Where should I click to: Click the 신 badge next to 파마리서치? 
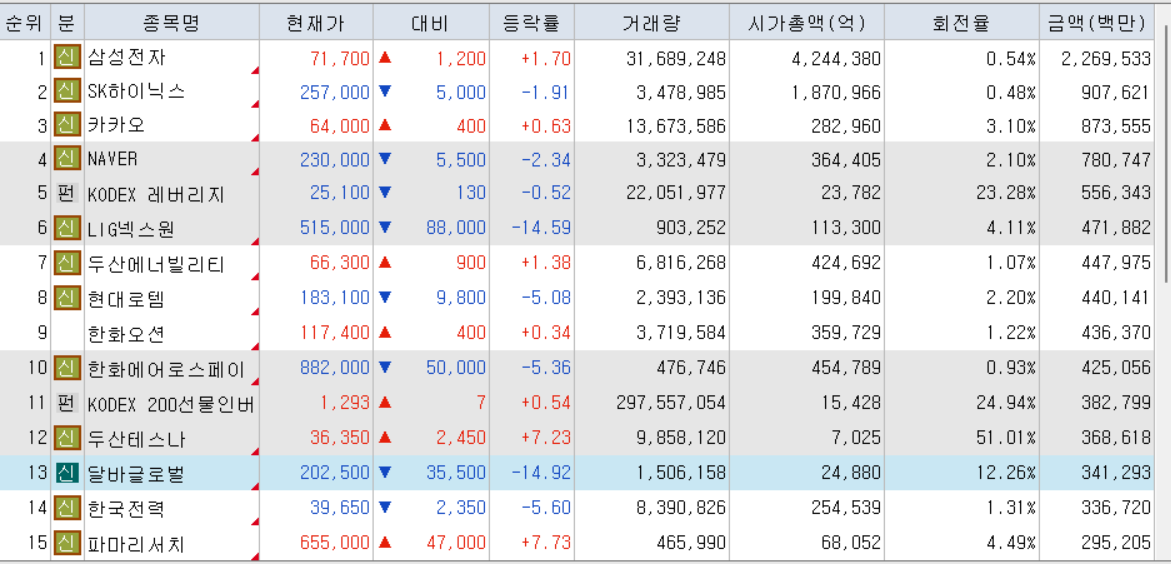click(x=67, y=542)
